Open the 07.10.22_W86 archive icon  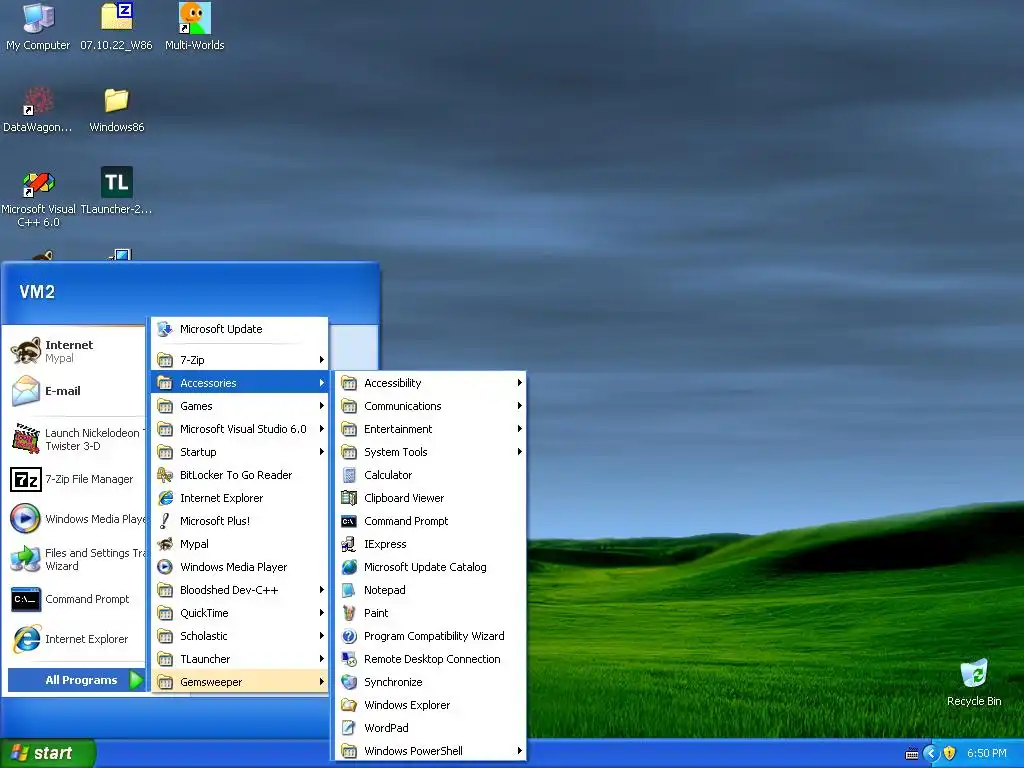[x=116, y=26]
